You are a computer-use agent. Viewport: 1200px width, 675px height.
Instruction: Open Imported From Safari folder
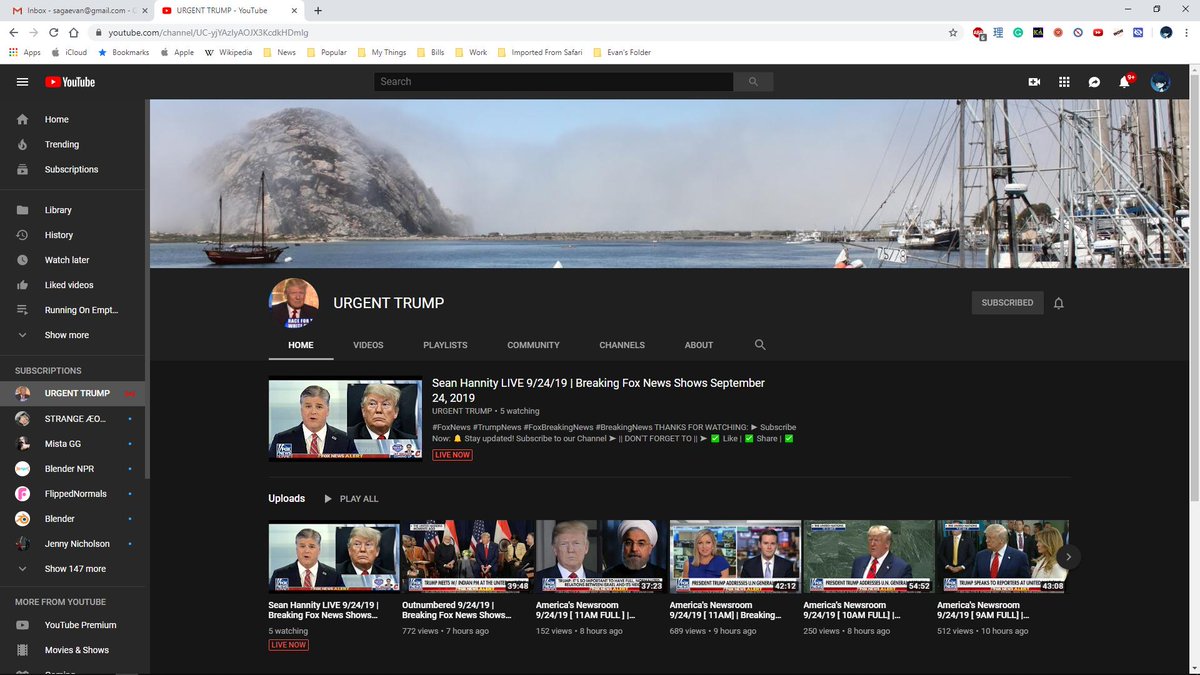click(x=540, y=52)
